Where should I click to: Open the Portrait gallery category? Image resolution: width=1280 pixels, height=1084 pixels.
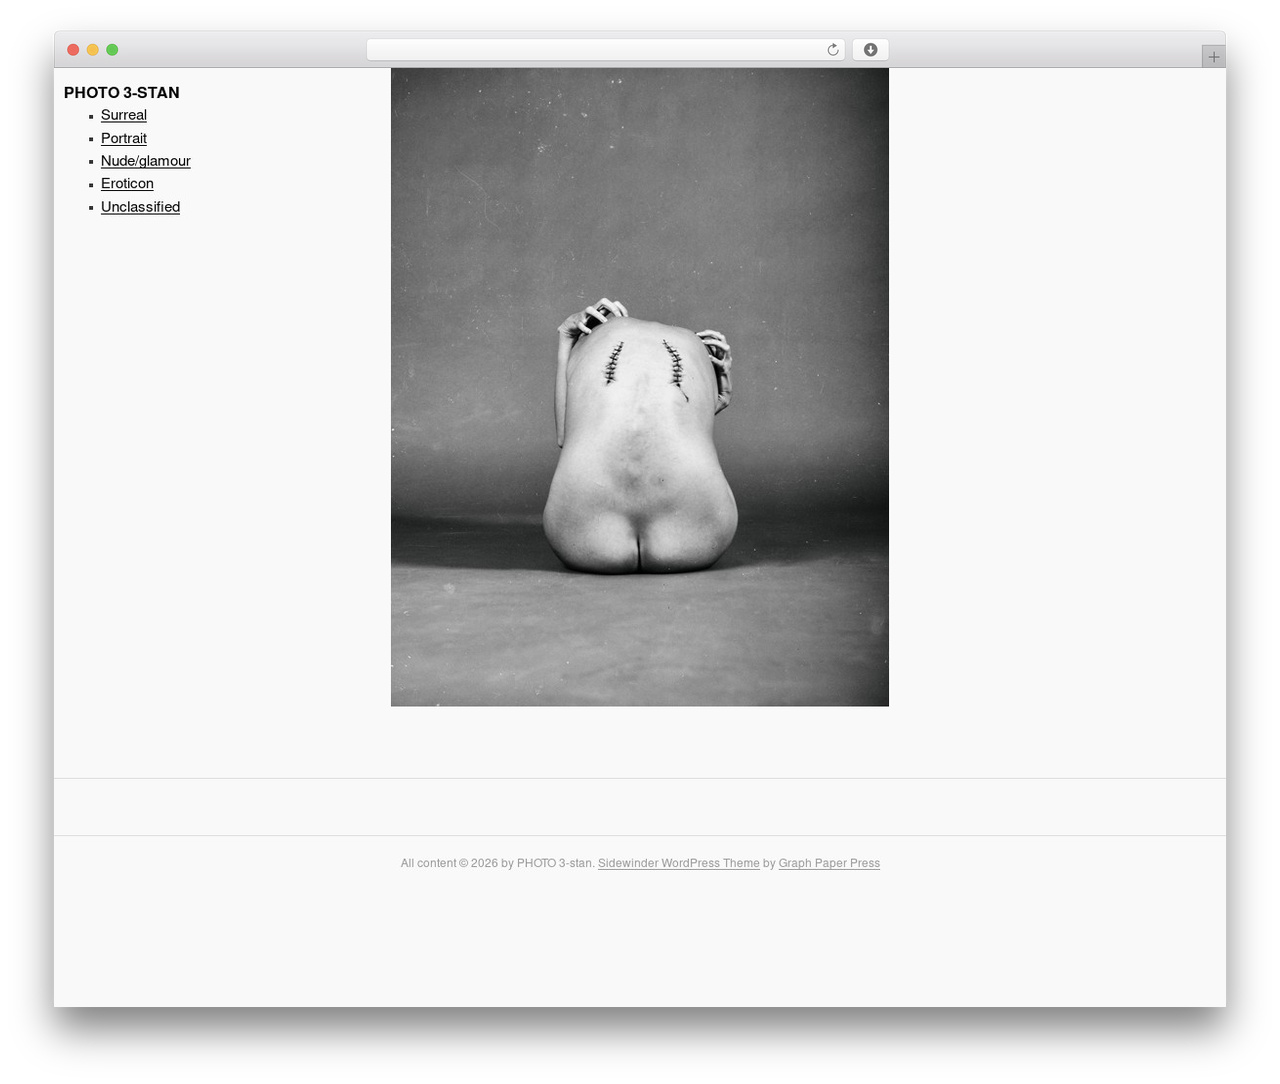click(x=124, y=138)
